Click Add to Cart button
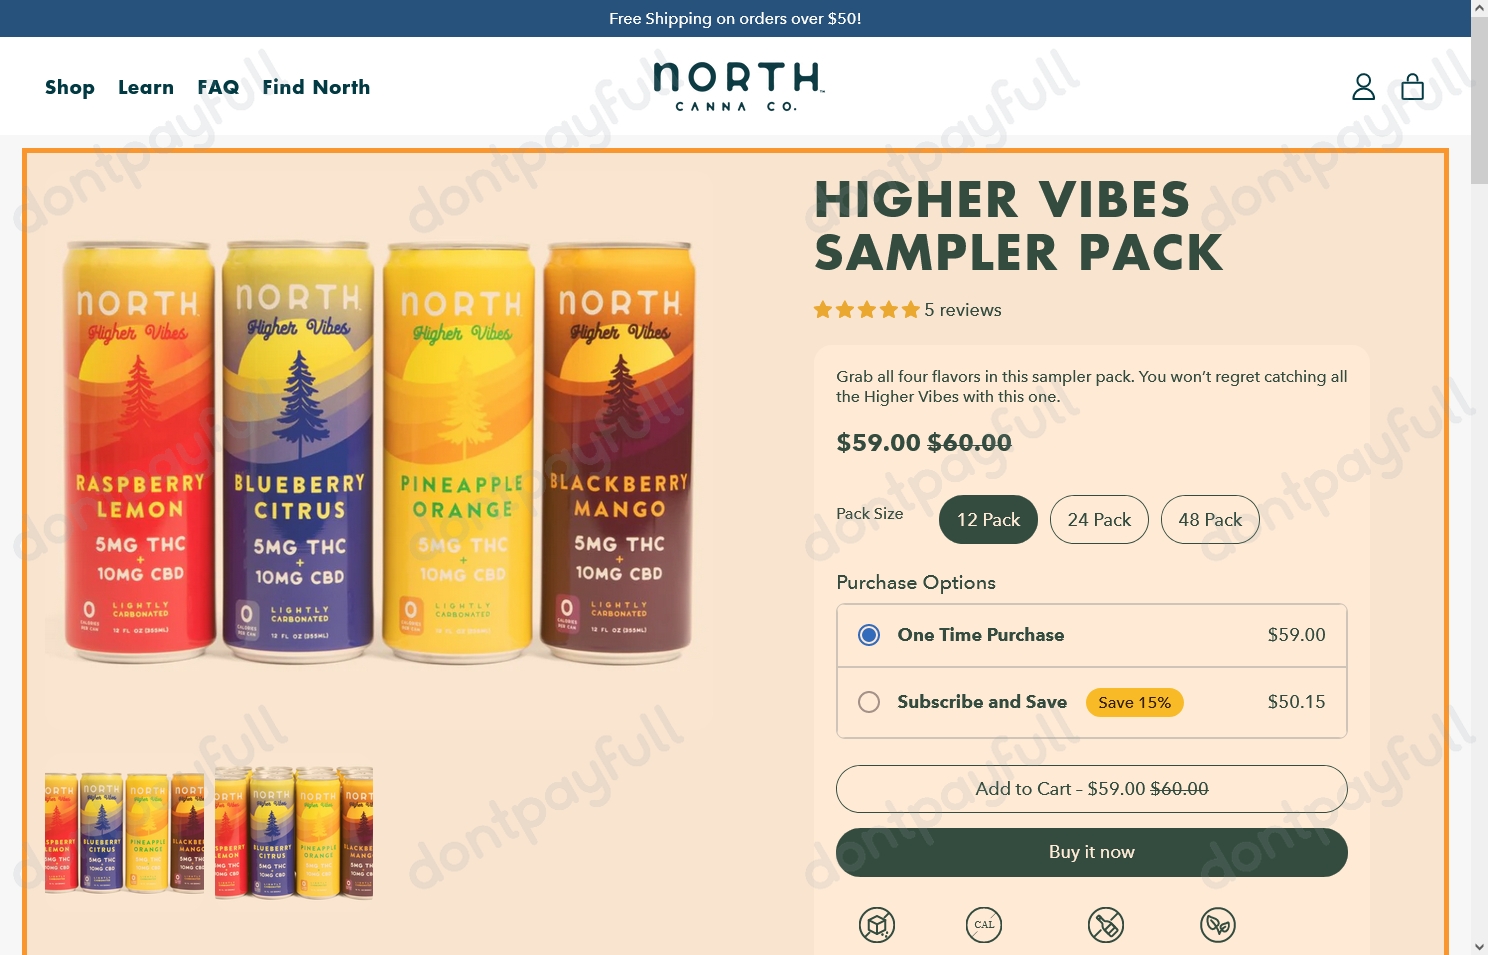 1092,789
